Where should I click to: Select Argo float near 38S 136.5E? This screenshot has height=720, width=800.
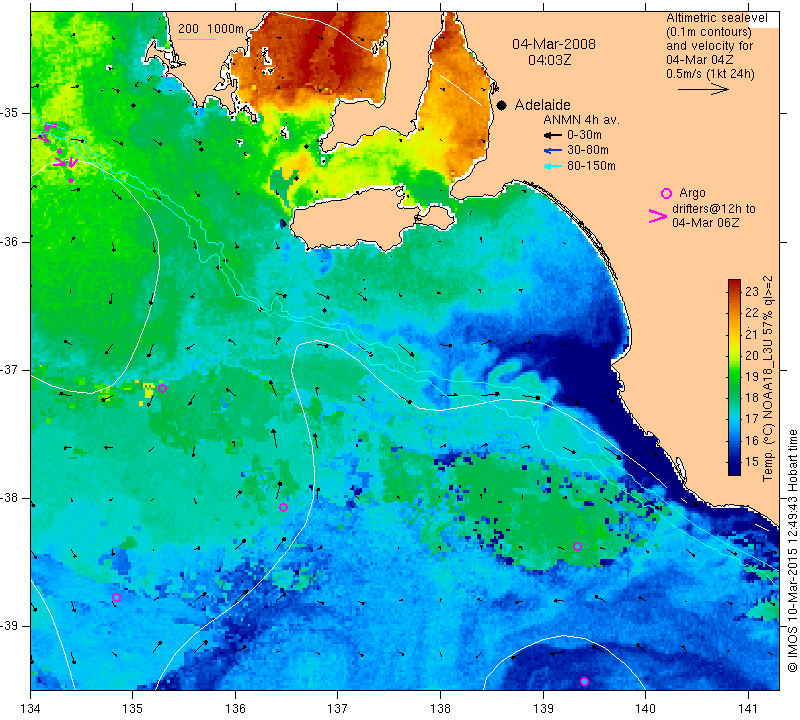pyautogui.click(x=284, y=507)
